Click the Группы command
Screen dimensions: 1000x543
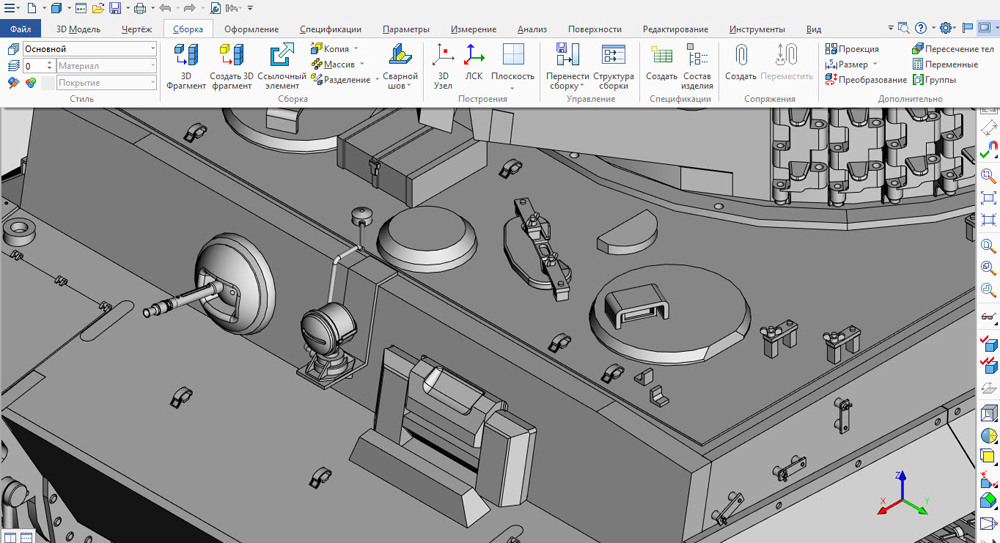click(934, 80)
